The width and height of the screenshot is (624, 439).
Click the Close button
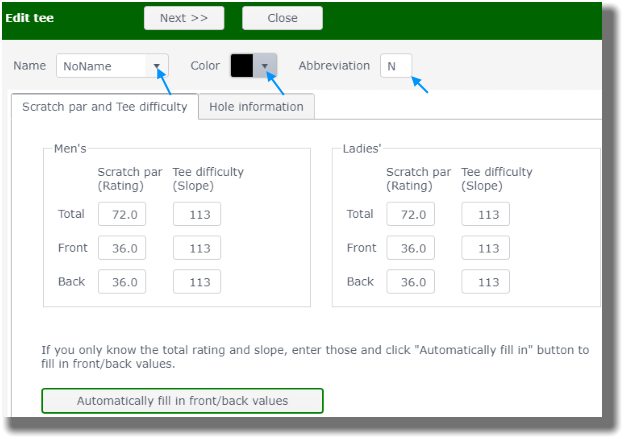(x=282, y=18)
